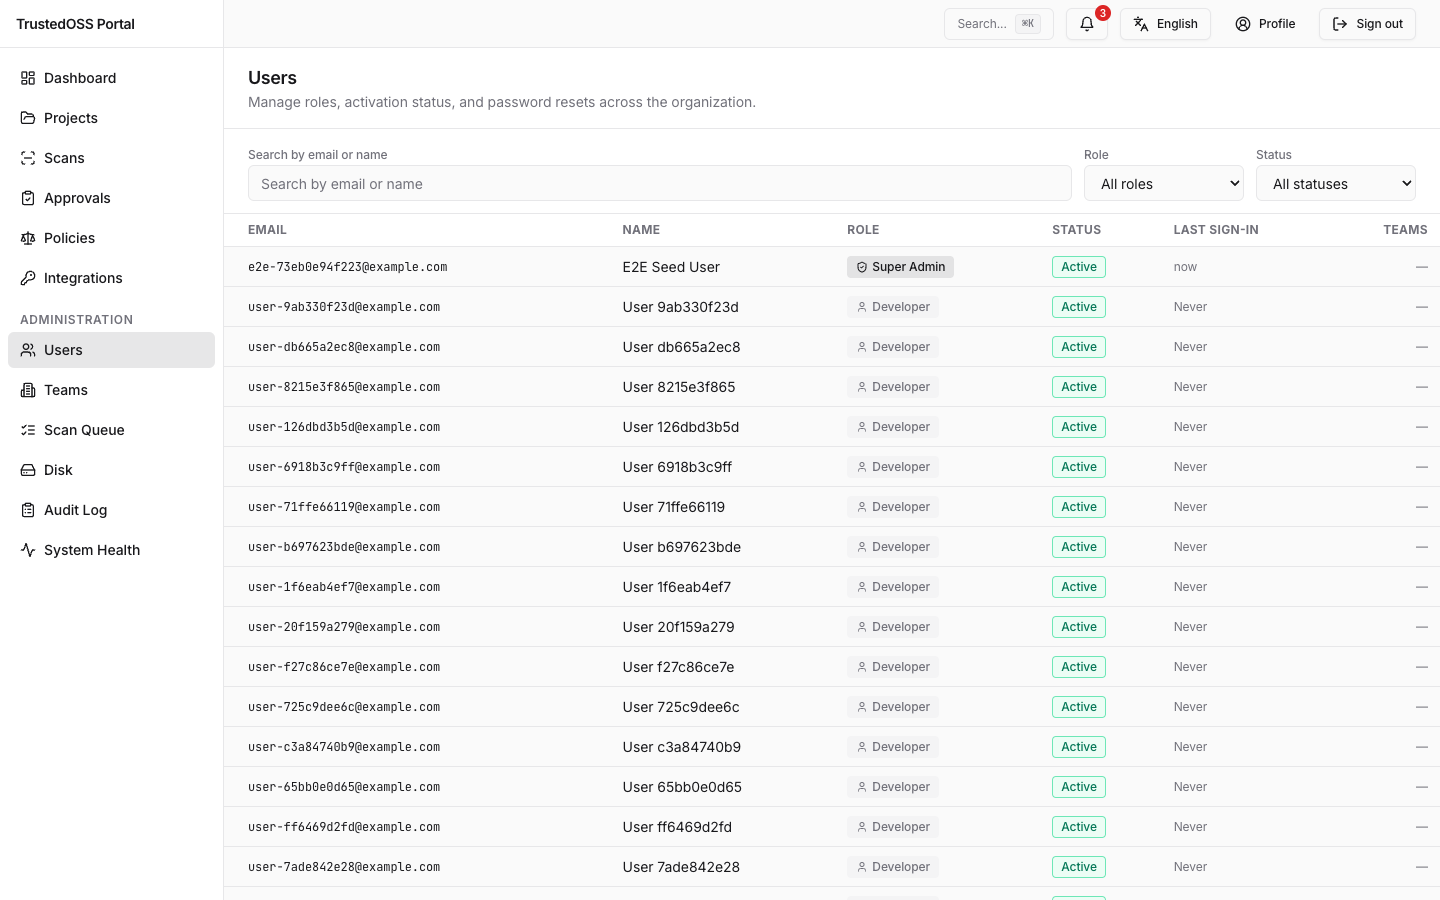The image size is (1440, 900).
Task: Select email e2e-73eb0e94f223@example.com
Action: 347,267
